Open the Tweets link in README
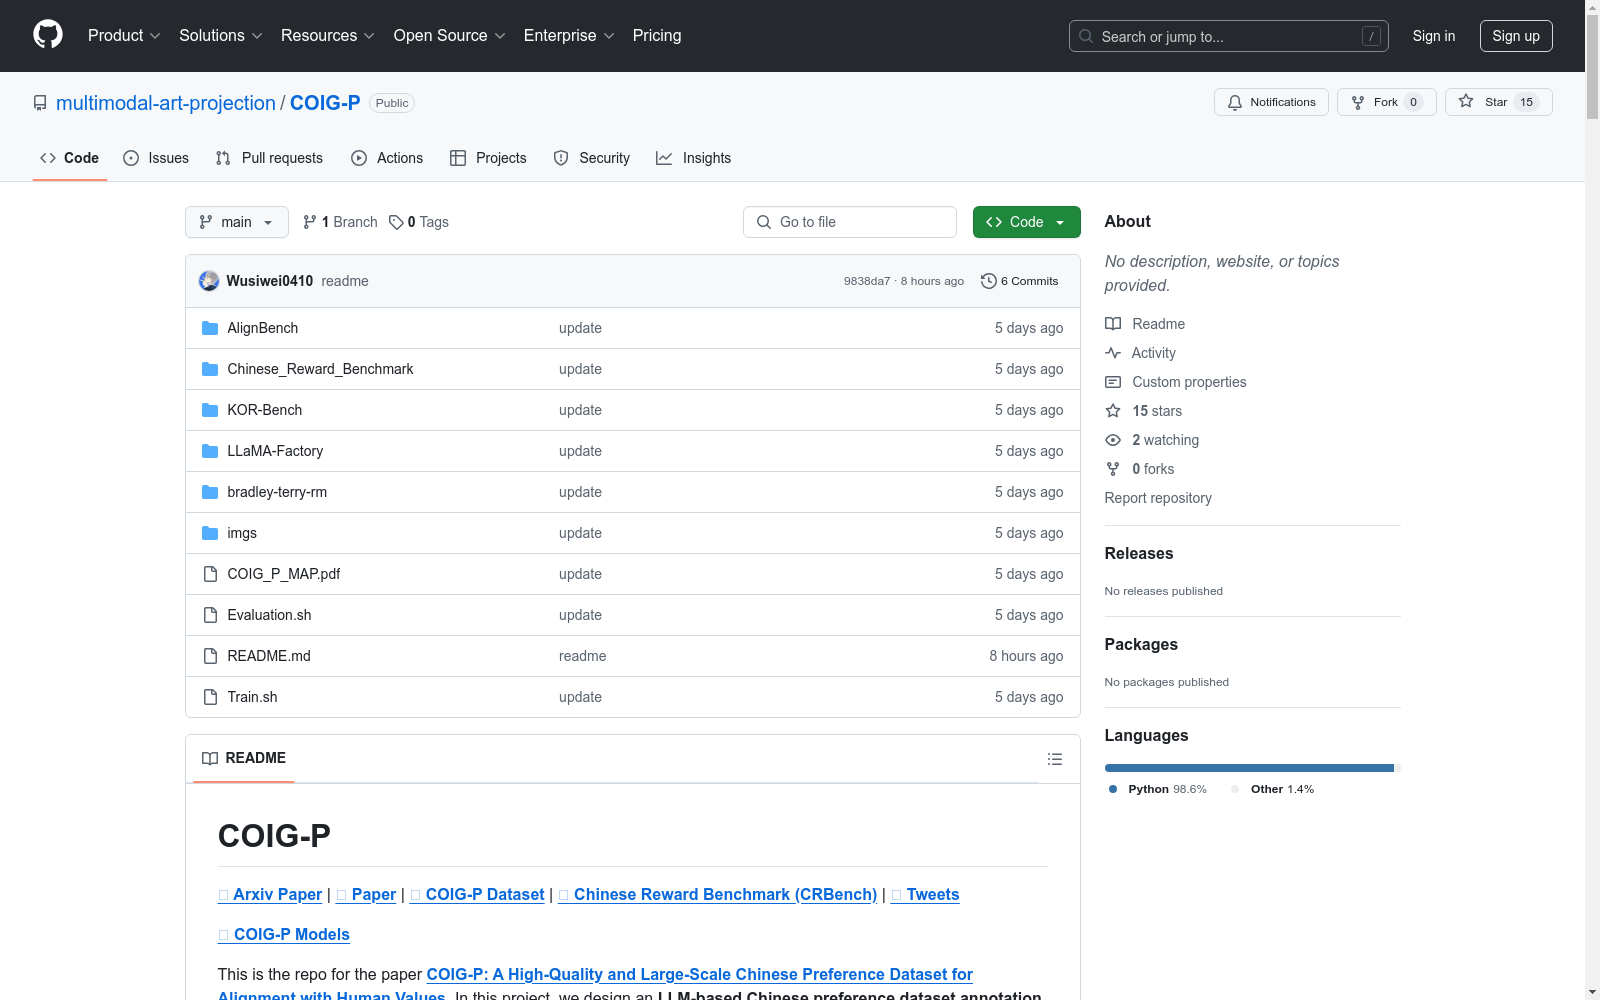The width and height of the screenshot is (1600, 1000). [x=925, y=894]
